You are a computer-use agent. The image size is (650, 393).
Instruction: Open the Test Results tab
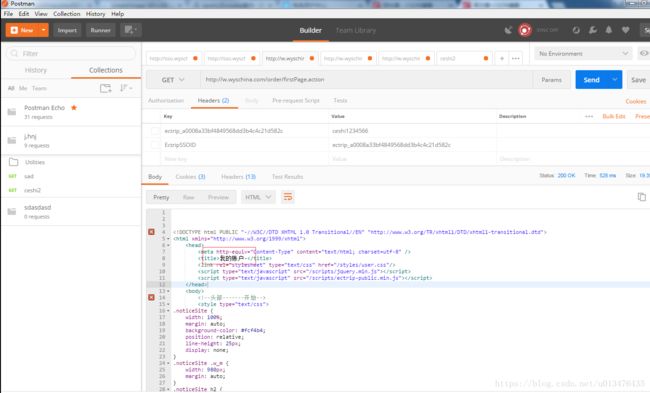(287, 177)
